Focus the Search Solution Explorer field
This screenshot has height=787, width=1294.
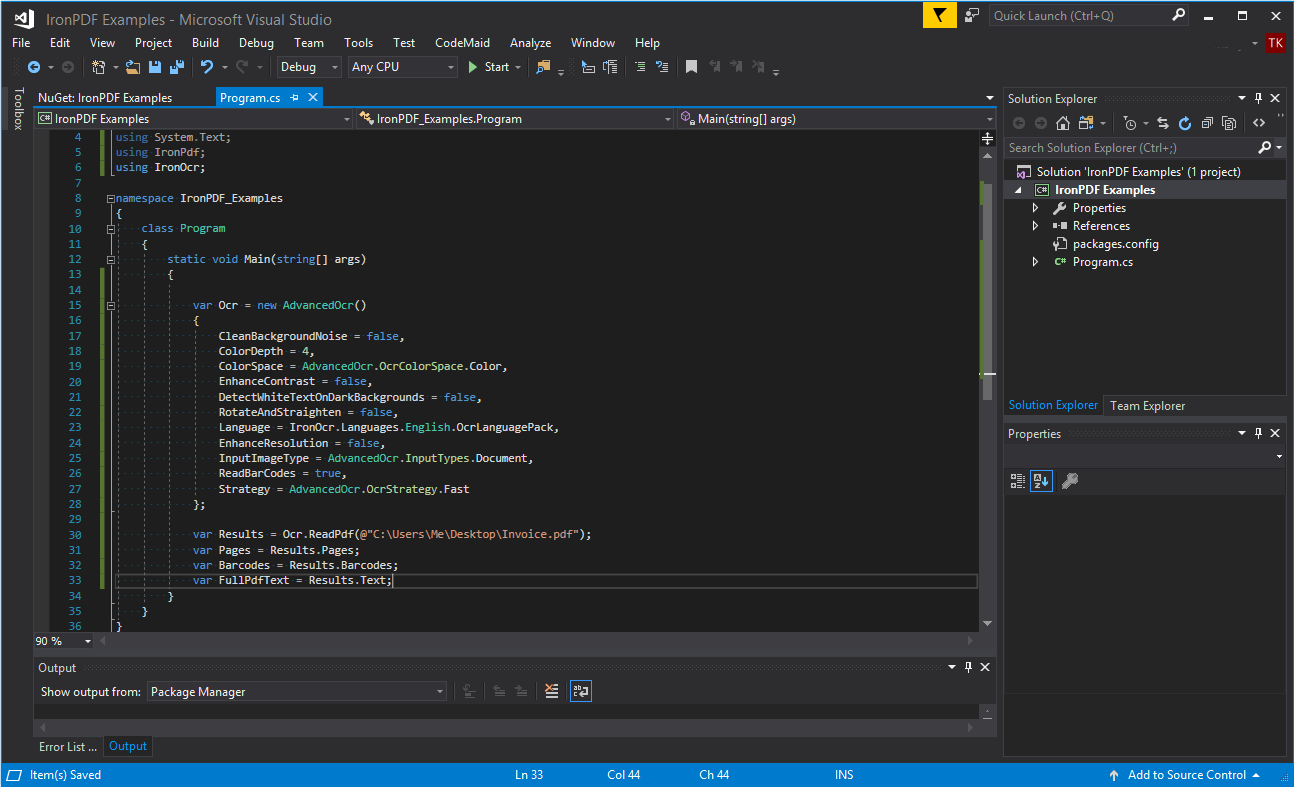[1130, 148]
